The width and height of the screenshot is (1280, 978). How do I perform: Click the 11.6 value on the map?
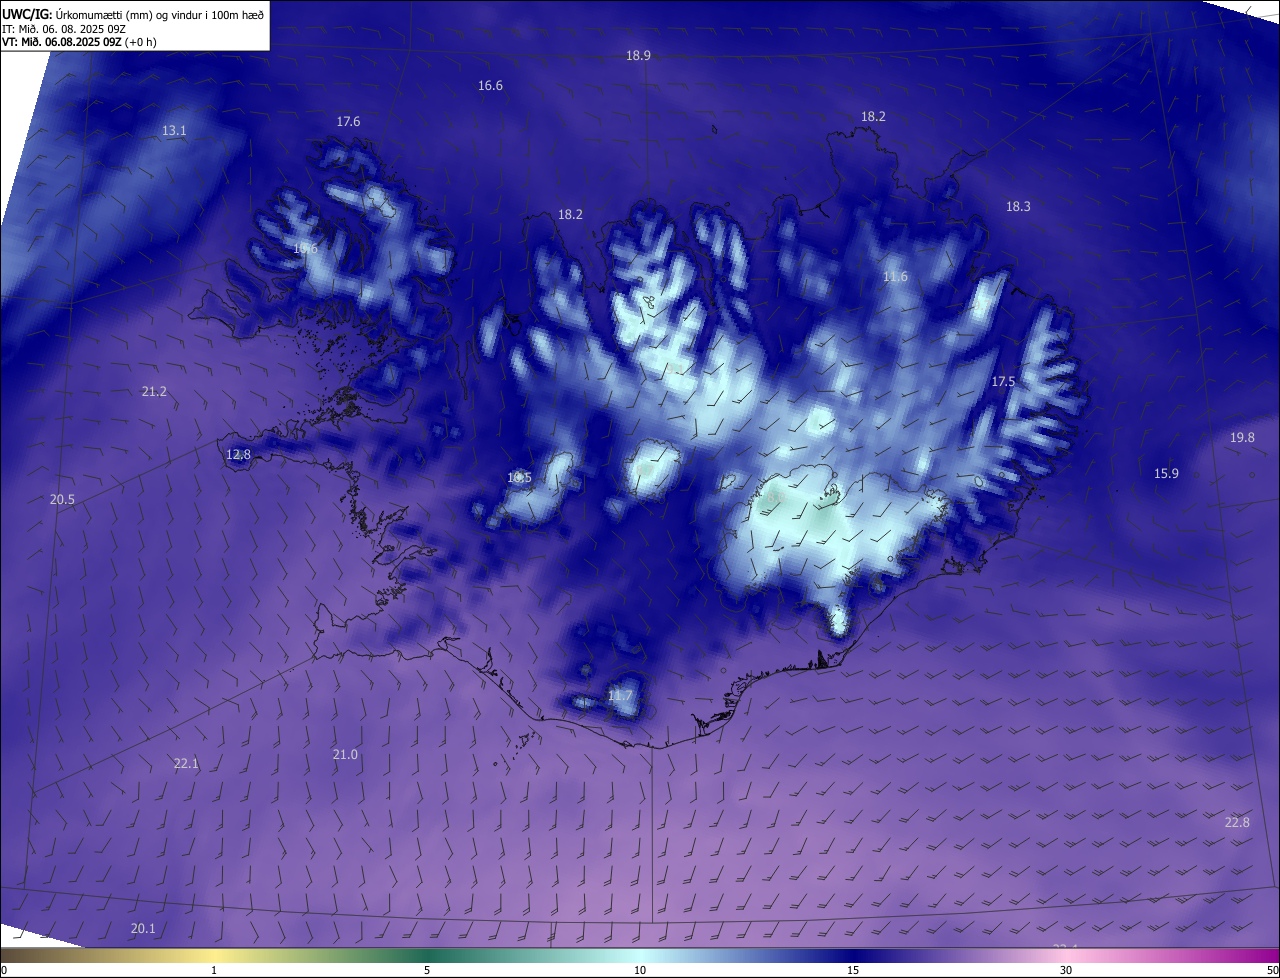[x=895, y=277]
